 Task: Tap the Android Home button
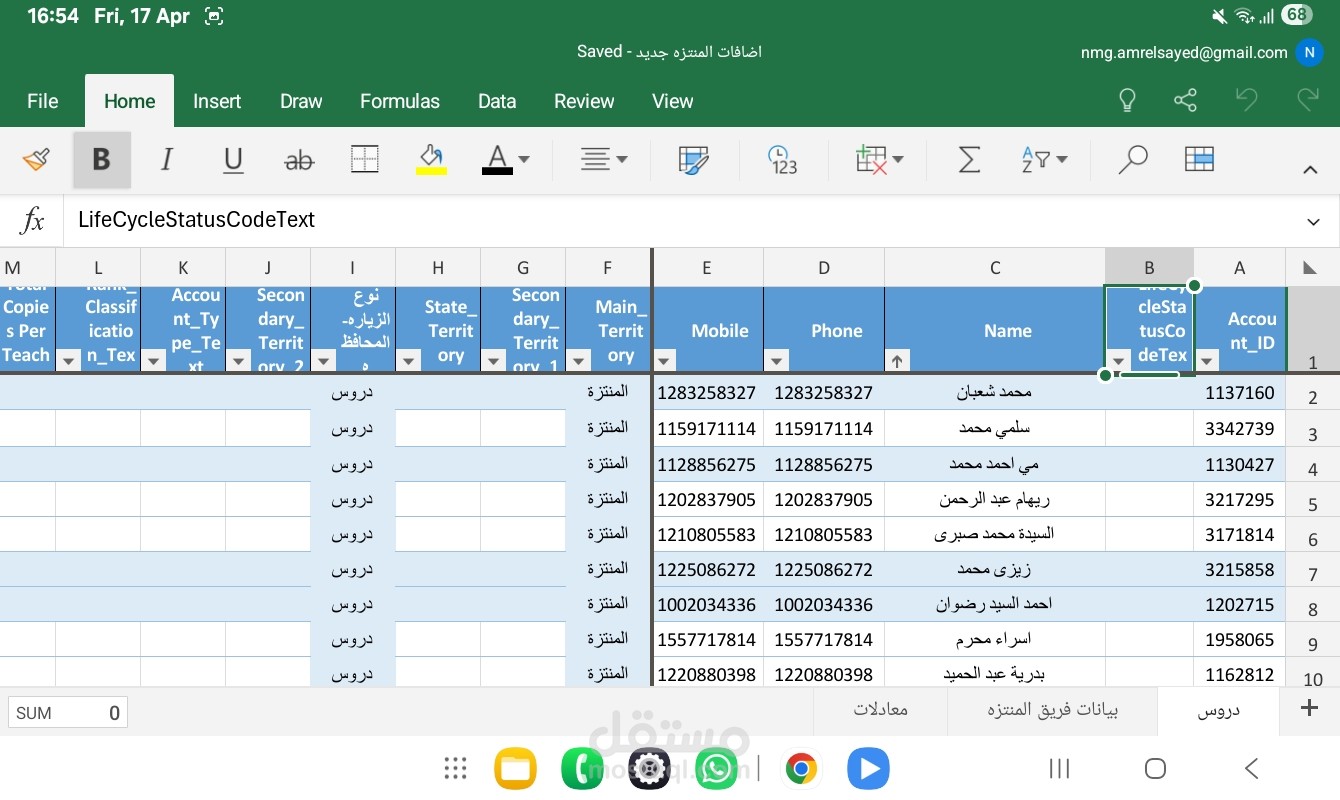(1155, 768)
